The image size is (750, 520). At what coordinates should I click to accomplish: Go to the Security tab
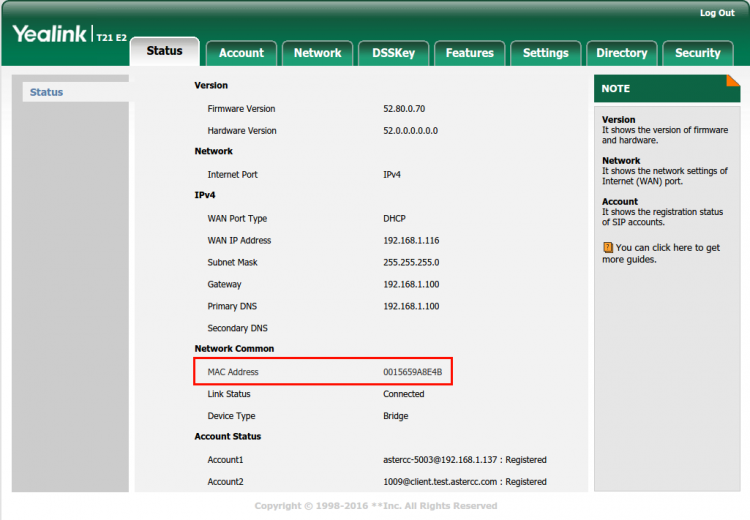pos(697,53)
